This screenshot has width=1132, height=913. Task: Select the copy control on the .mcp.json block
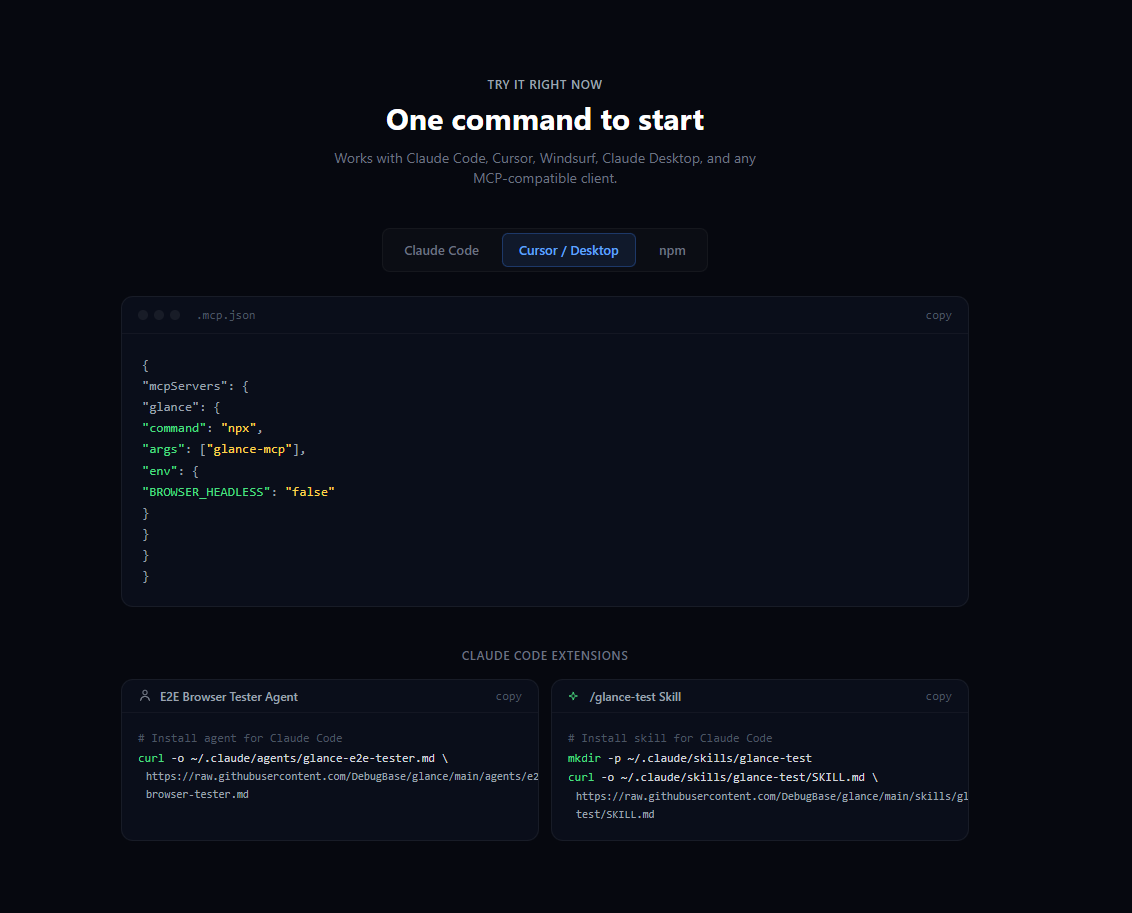938,315
